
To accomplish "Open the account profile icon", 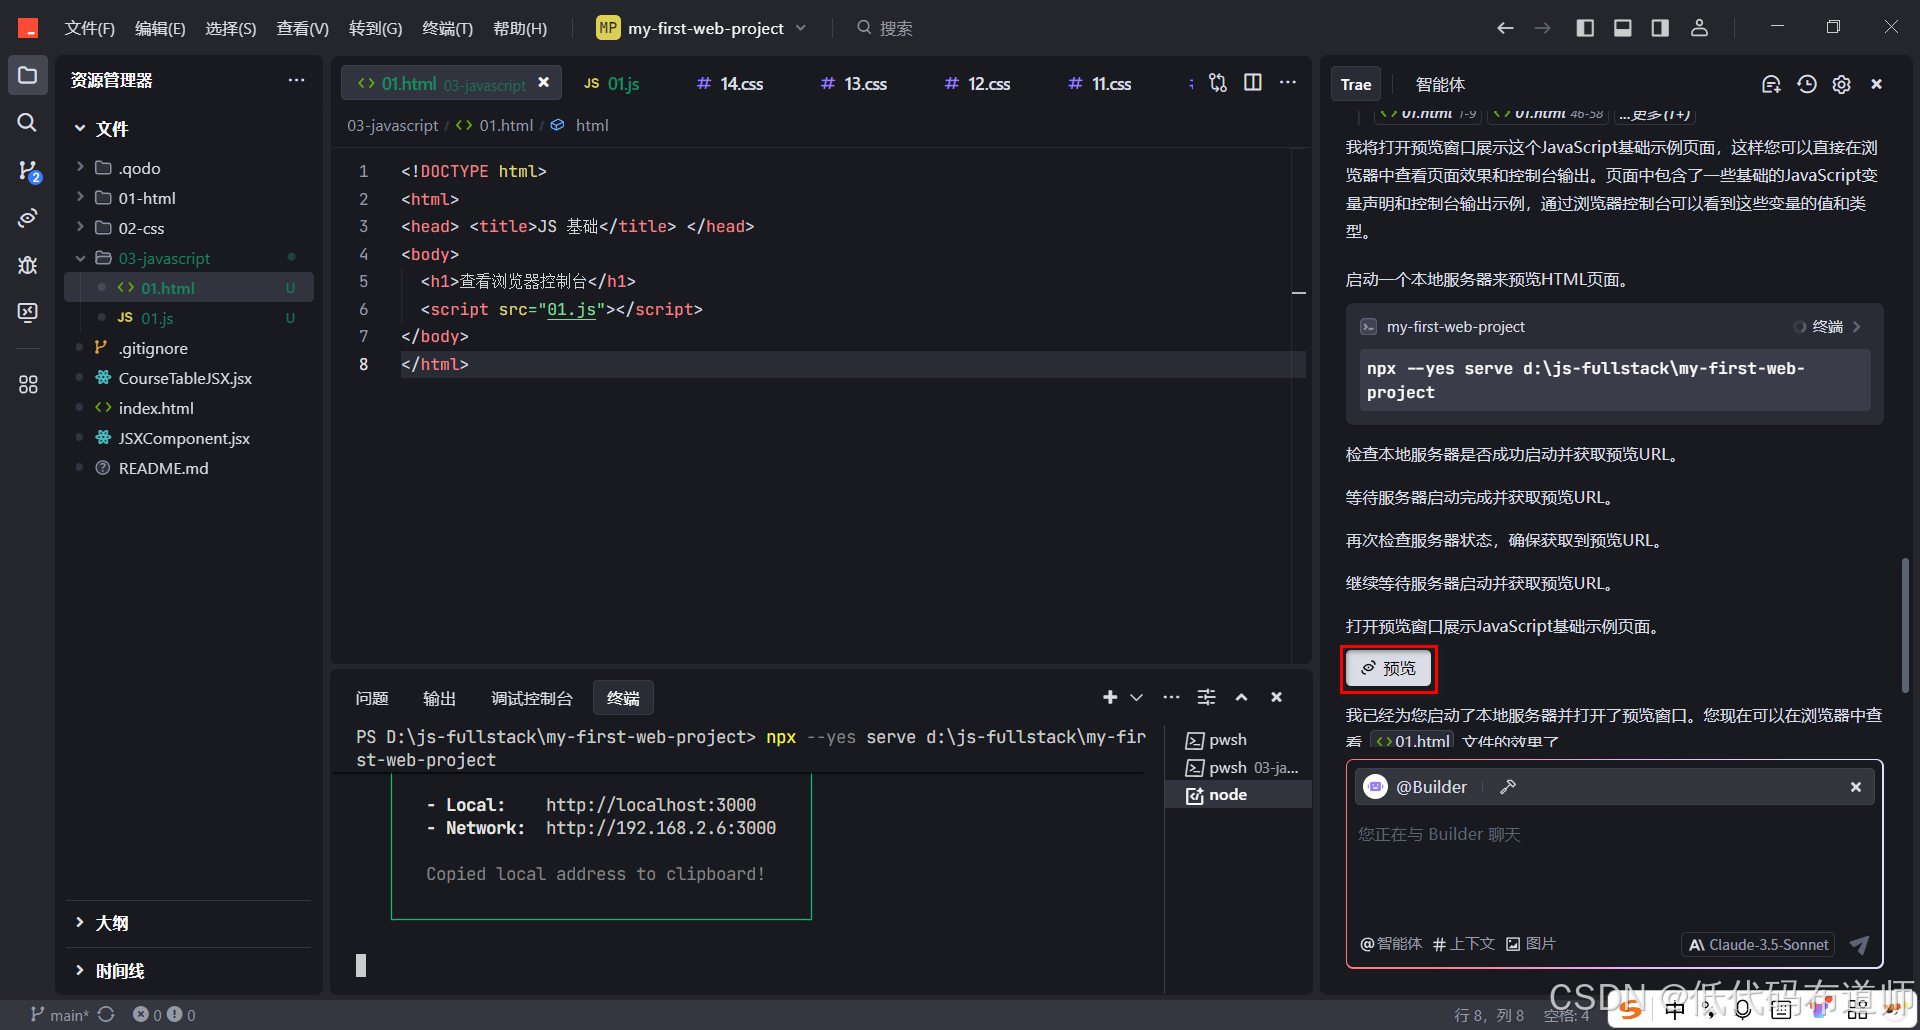I will [x=1699, y=28].
